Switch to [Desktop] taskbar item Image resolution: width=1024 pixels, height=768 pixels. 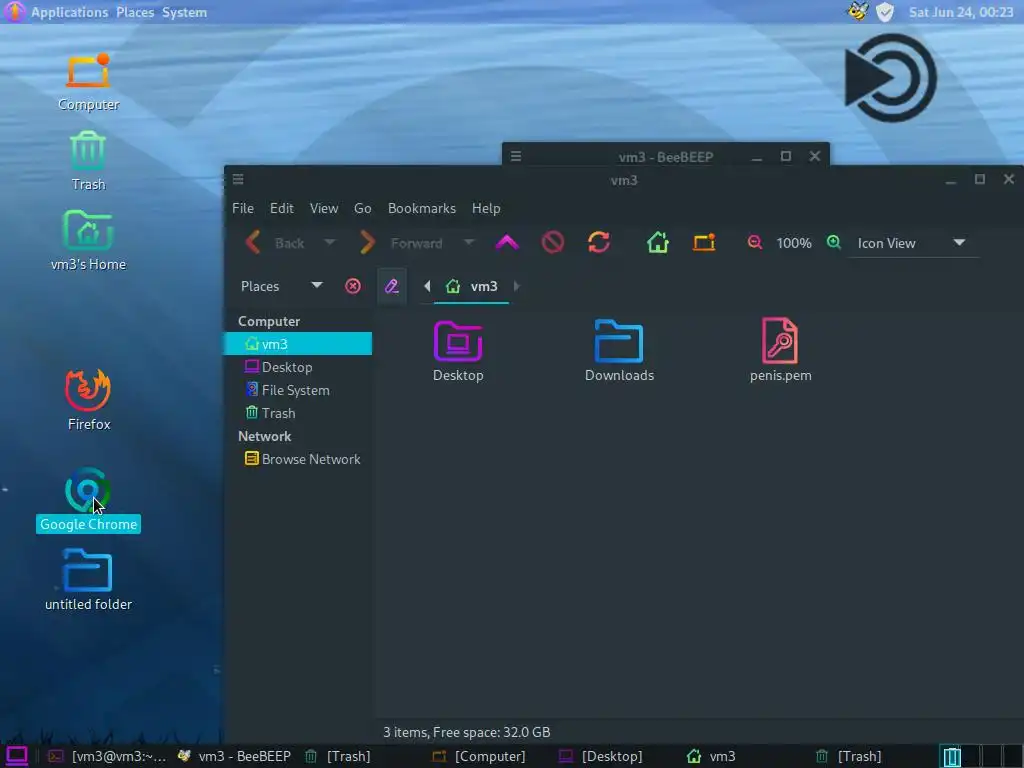coord(601,756)
